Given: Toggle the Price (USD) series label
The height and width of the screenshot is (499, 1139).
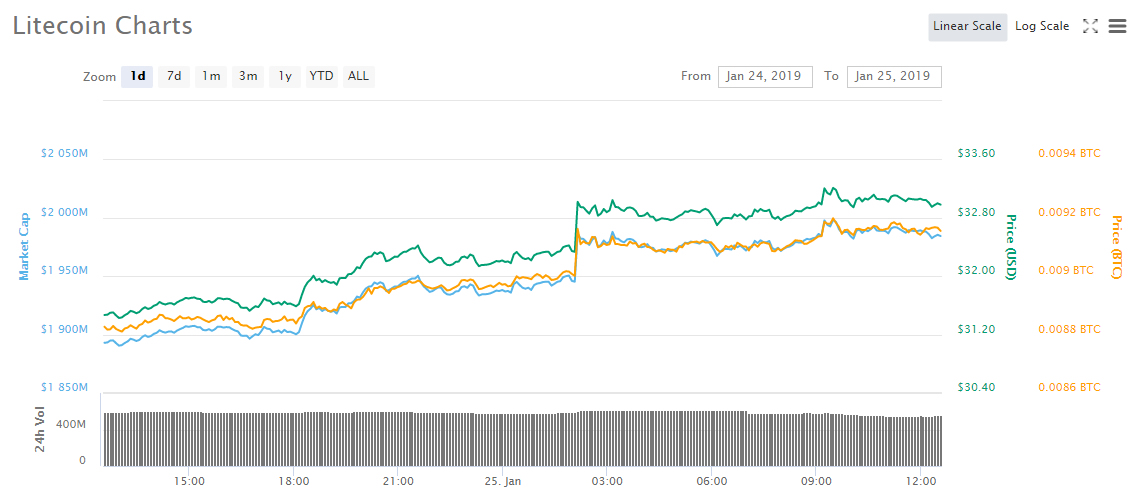Looking at the screenshot, I should click(x=1011, y=246).
